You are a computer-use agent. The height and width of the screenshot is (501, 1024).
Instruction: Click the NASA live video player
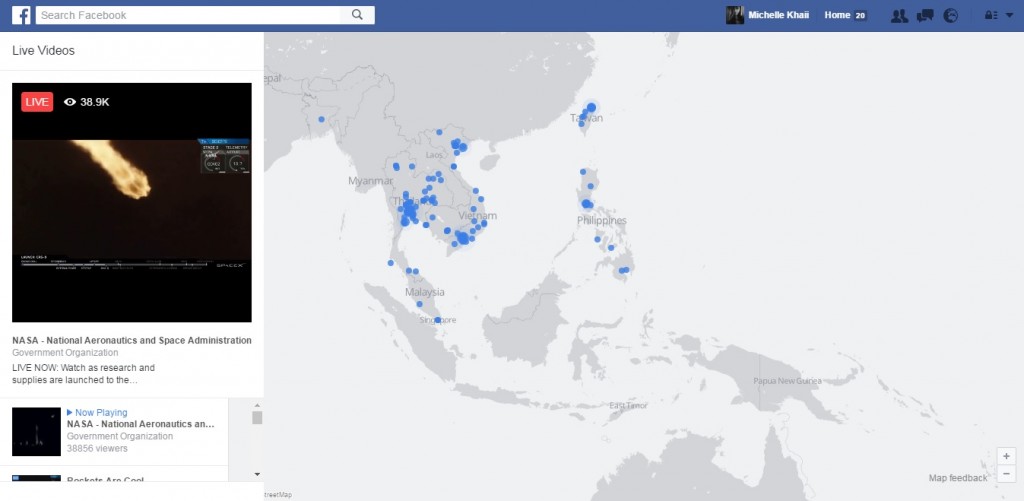pos(132,202)
